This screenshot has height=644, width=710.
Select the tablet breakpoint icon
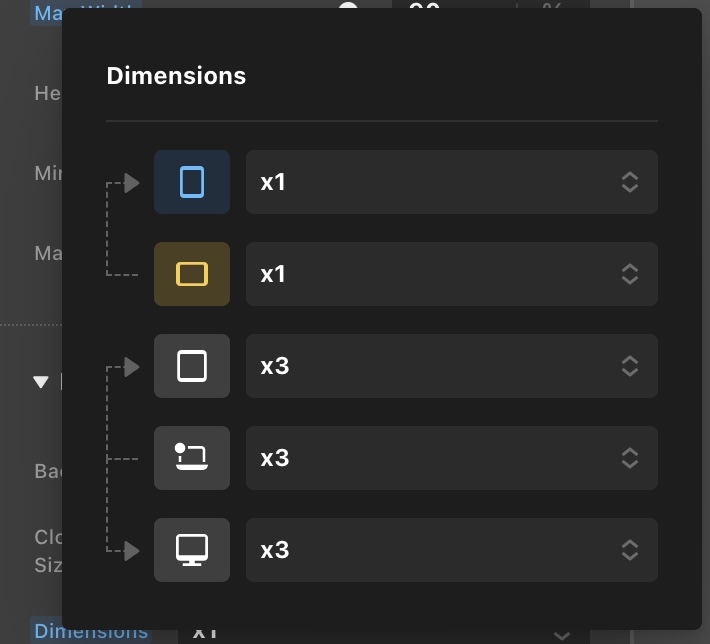[x=192, y=366]
